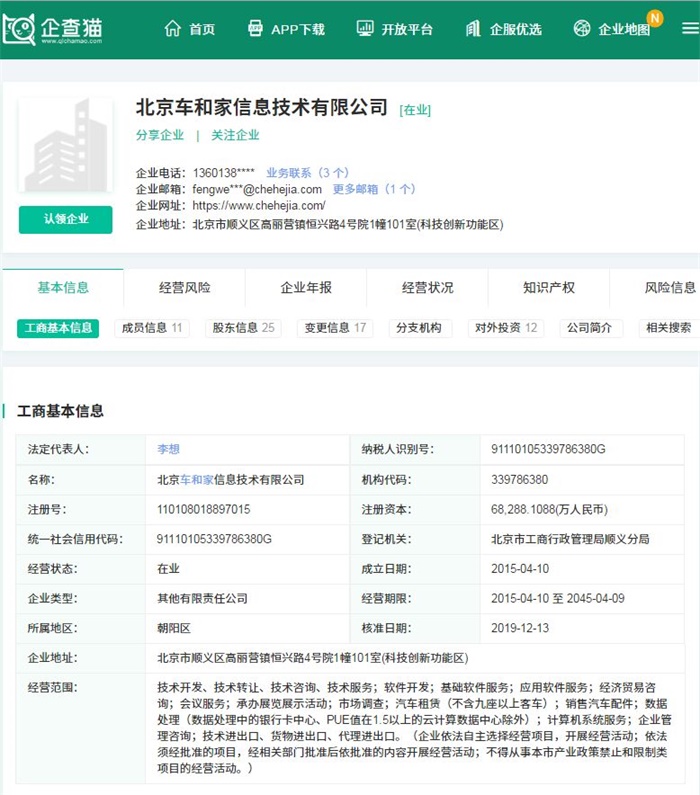The height and width of the screenshot is (795, 700).
Task: Select 成员信息 11 sub-tab
Action: 152,328
